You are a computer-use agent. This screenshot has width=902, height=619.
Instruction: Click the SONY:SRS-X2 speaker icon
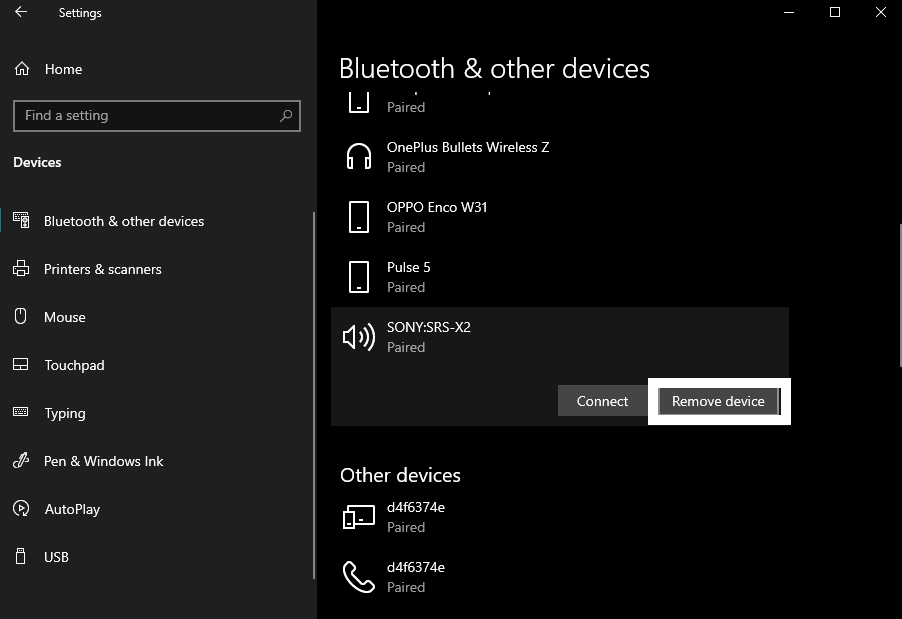click(357, 336)
